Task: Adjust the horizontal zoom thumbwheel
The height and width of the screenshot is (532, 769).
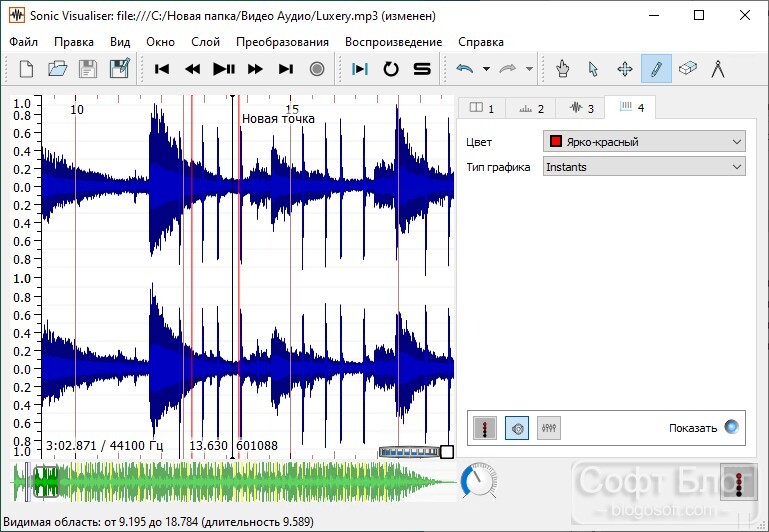Action: [409, 452]
